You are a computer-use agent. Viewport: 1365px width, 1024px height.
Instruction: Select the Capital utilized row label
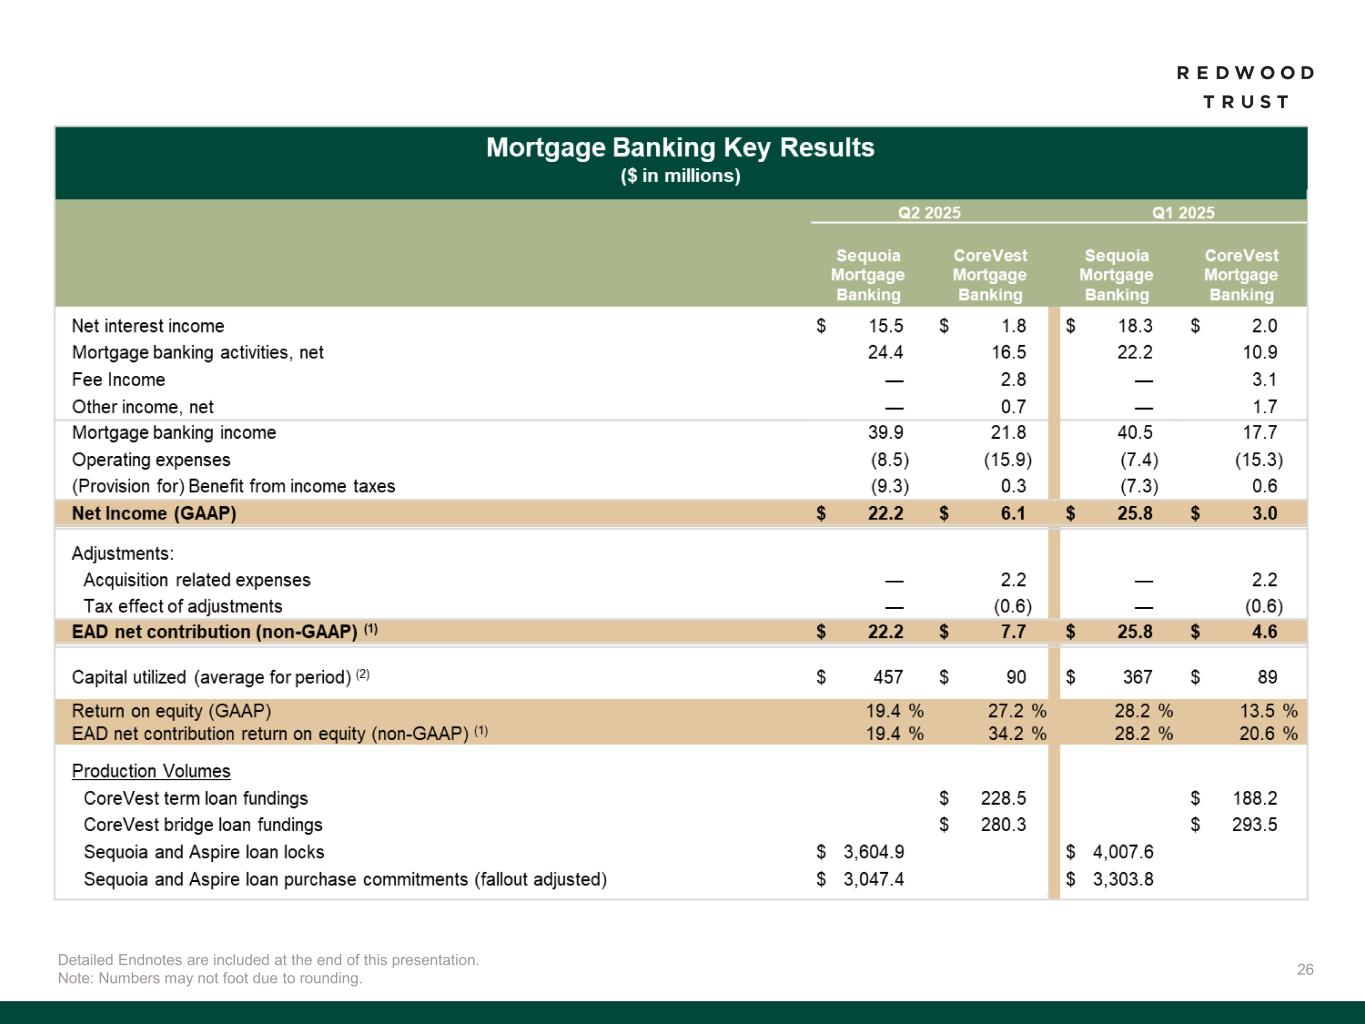[211, 677]
